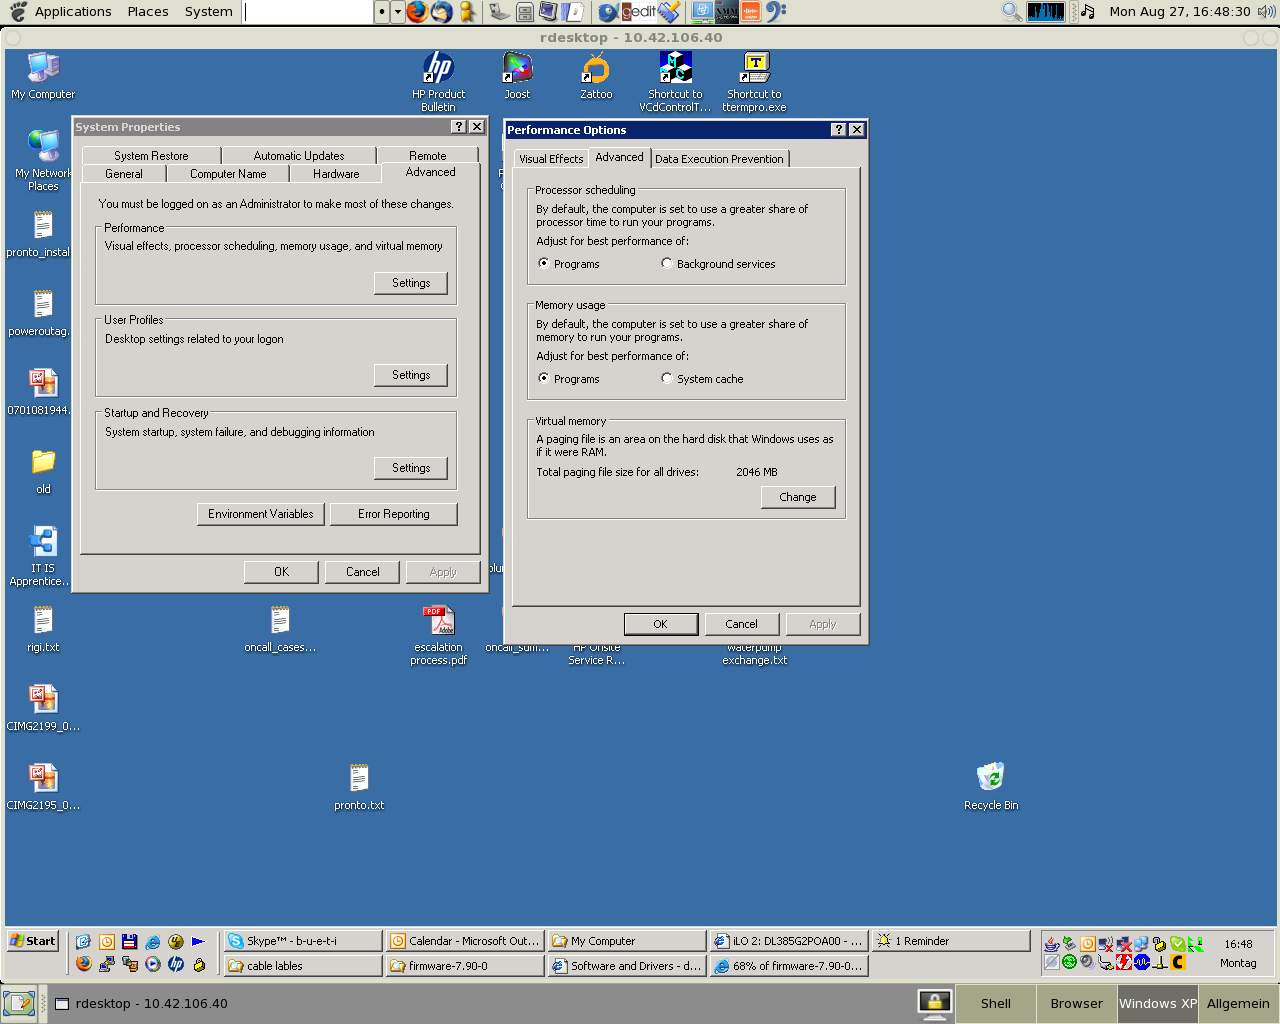Open escalation process.pdf on the desktop
The height and width of the screenshot is (1024, 1280).
point(438,622)
